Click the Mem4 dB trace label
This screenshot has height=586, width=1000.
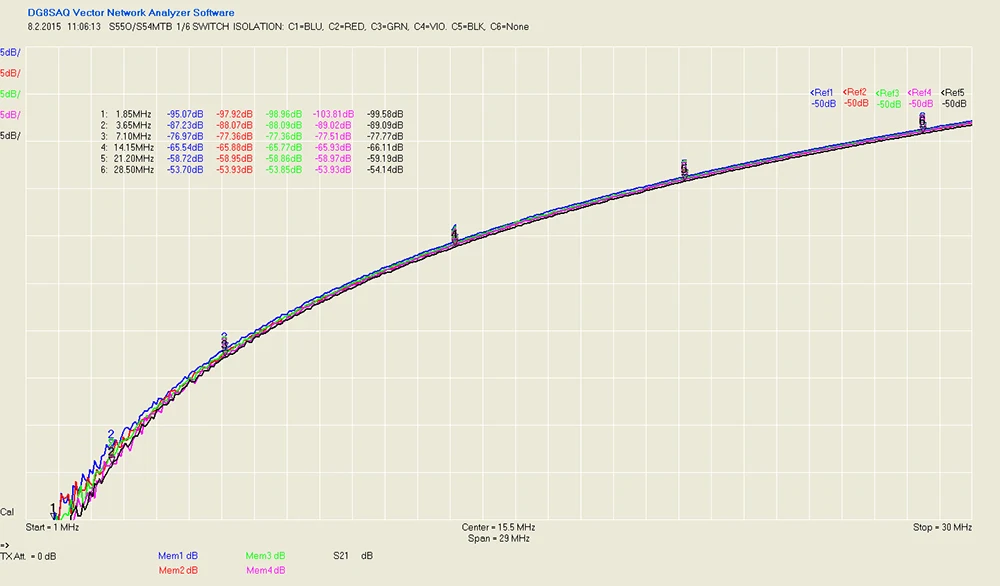[265, 570]
